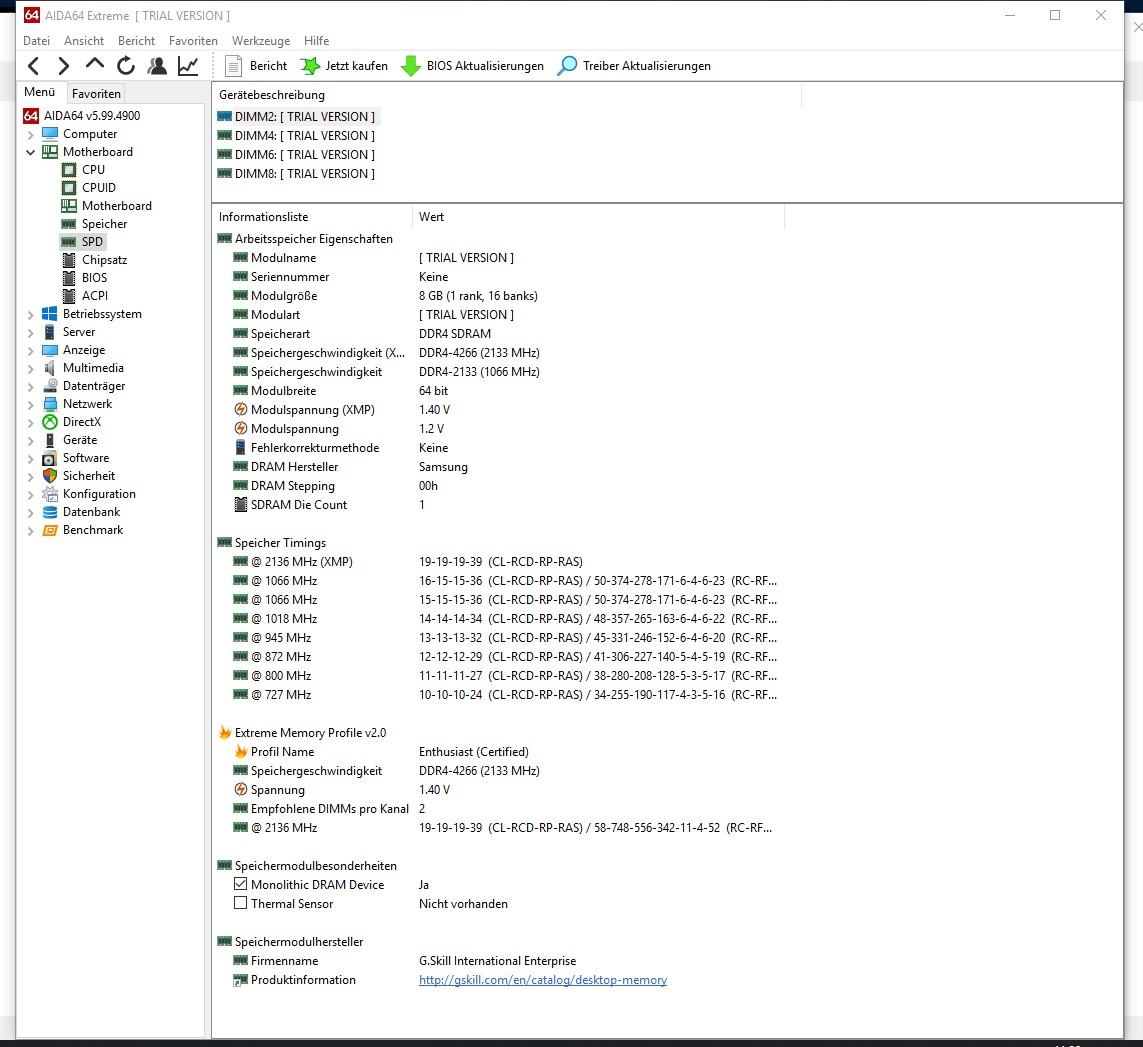Screen dimensions: 1143x1047
Task: Refresh the view with the reload icon
Action: [x=126, y=66]
